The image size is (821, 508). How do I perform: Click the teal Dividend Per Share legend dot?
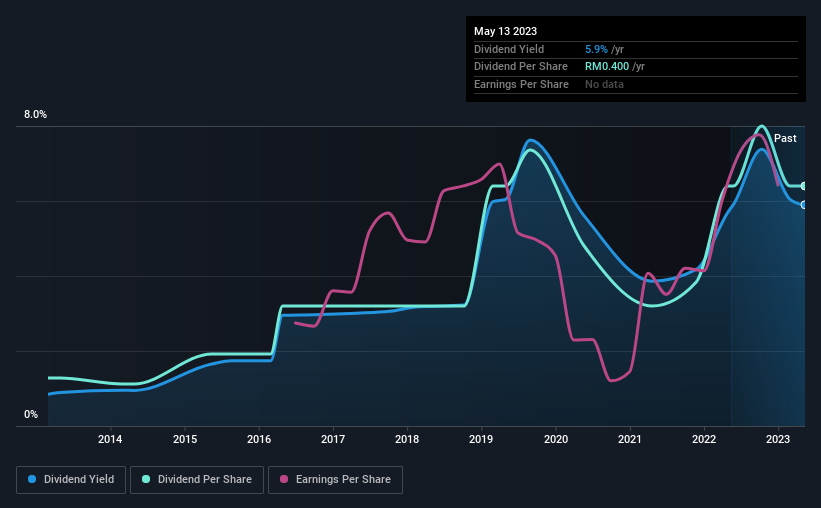coord(146,479)
